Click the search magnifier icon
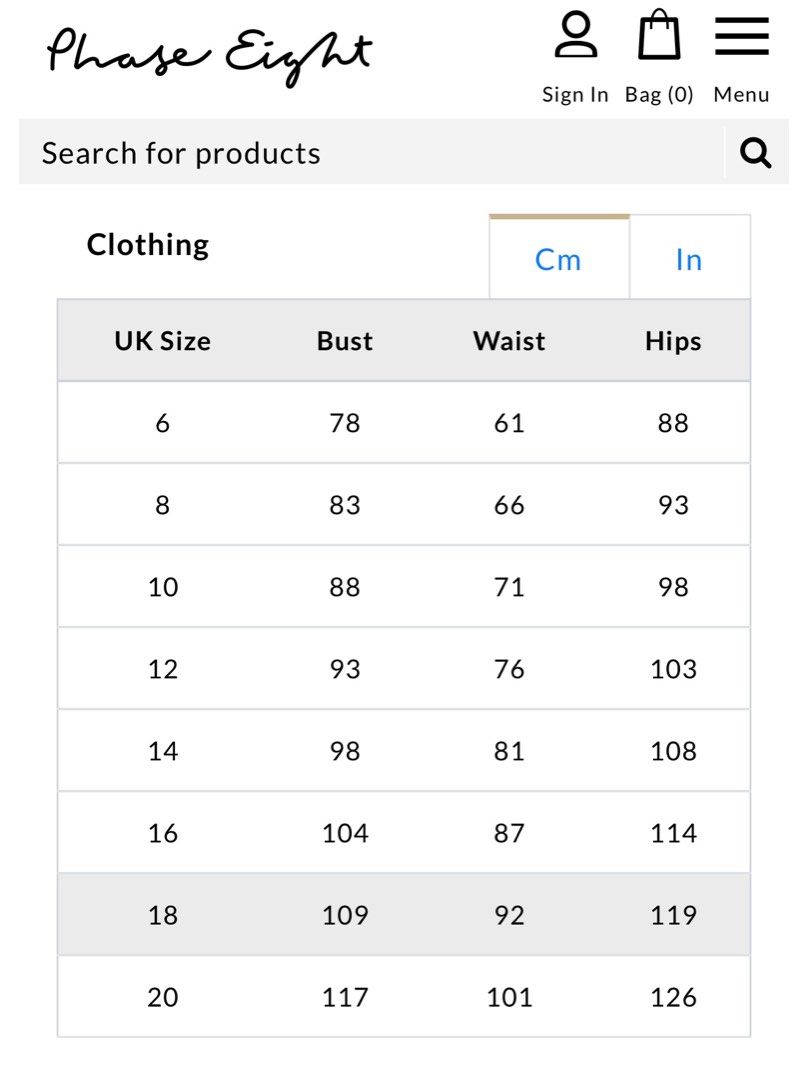809x1080 pixels. coord(755,152)
